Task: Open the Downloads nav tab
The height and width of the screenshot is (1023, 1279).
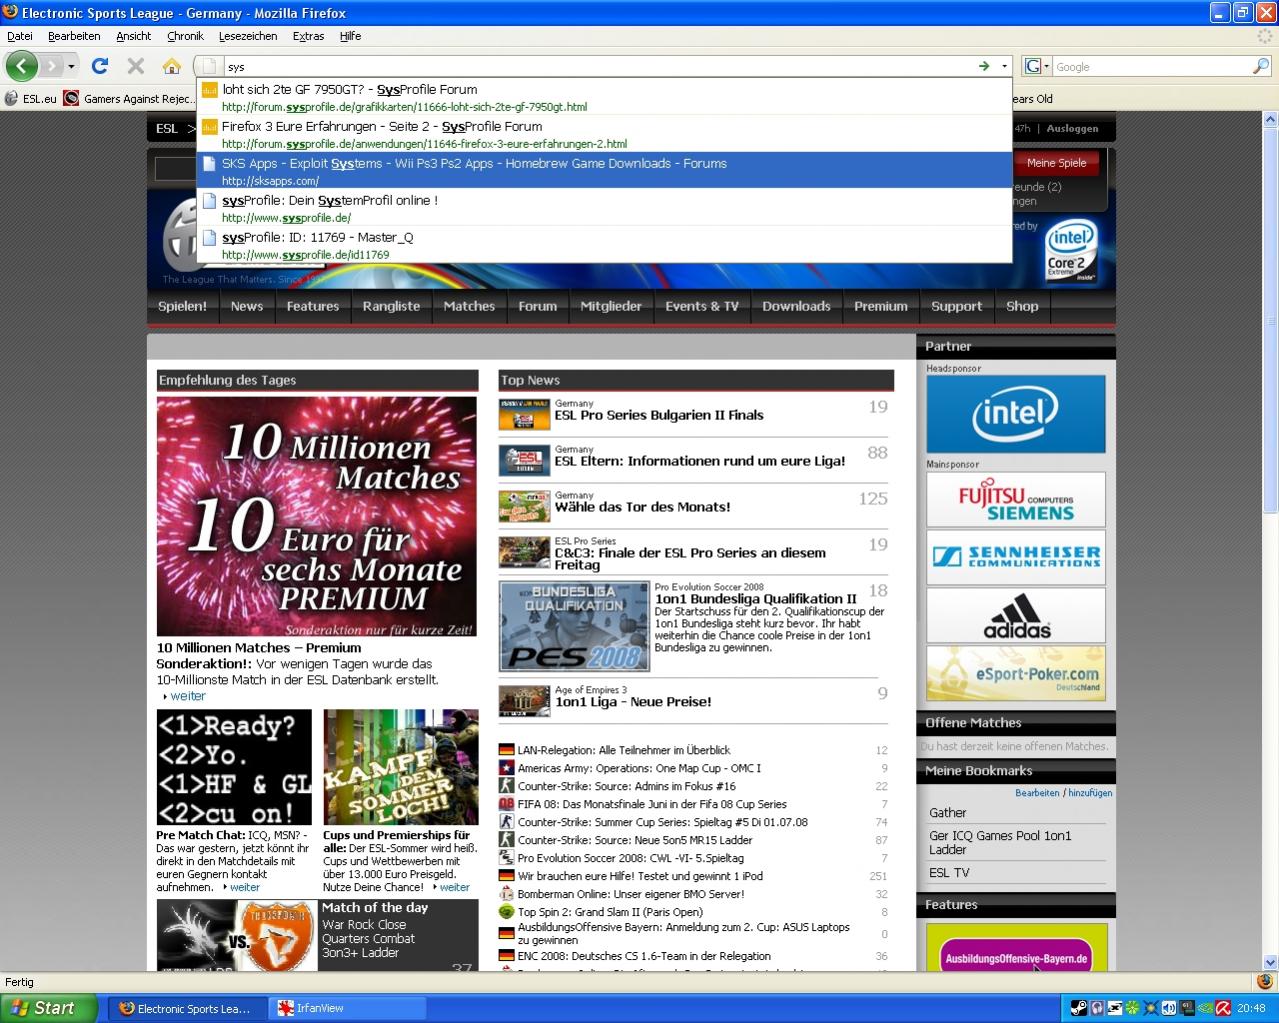Action: point(796,307)
